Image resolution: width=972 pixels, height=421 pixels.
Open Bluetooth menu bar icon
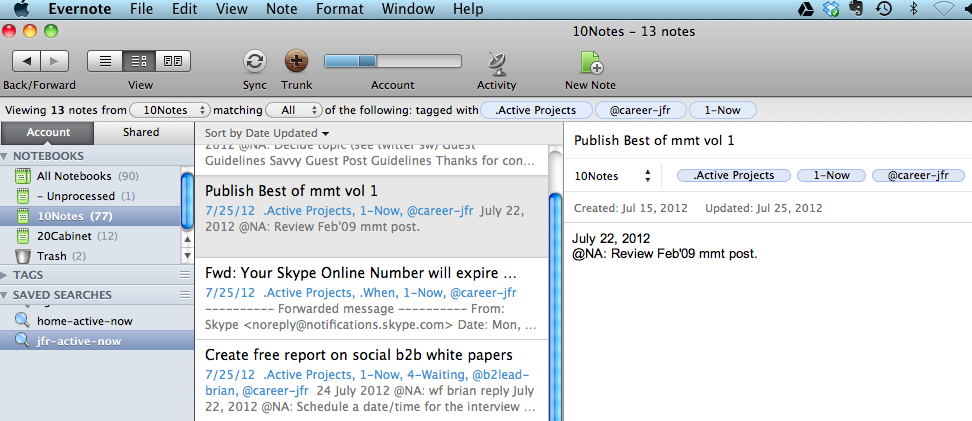pyautogui.click(x=913, y=9)
